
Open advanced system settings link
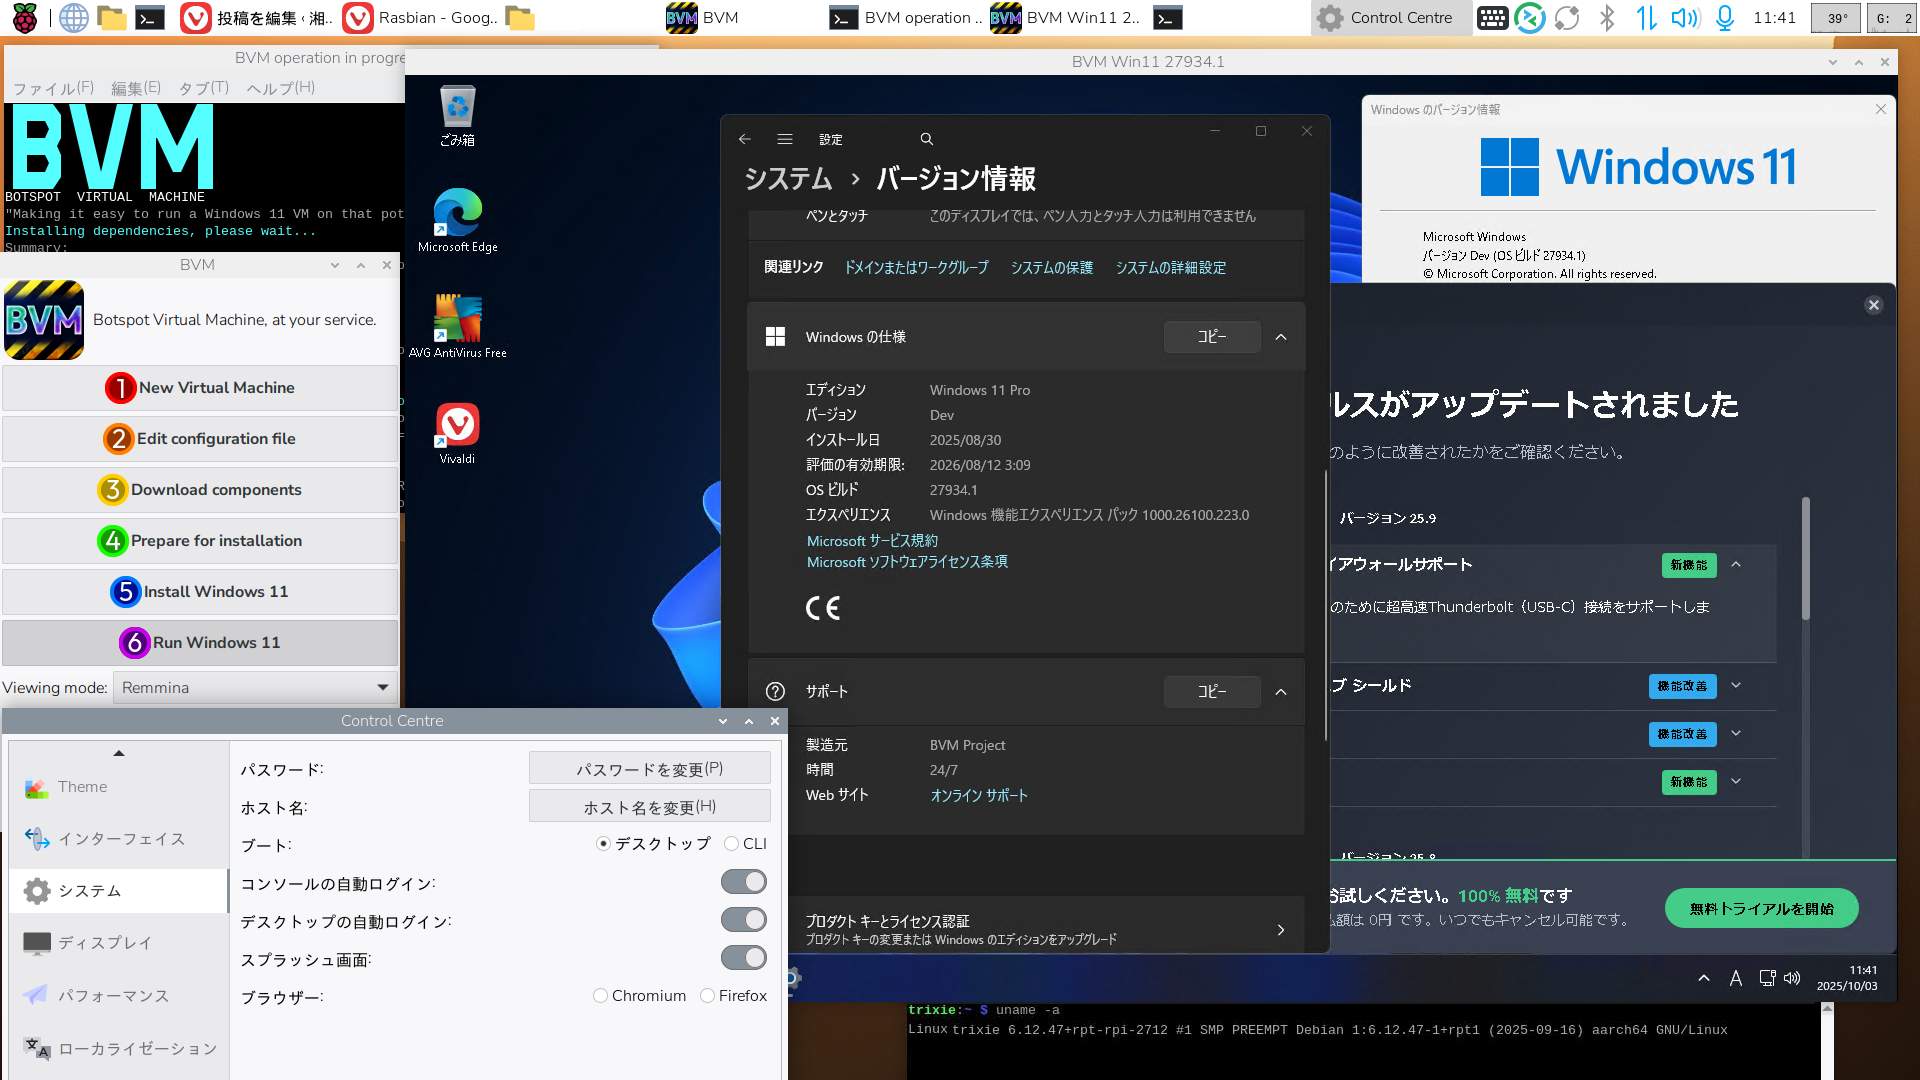pos(1170,268)
